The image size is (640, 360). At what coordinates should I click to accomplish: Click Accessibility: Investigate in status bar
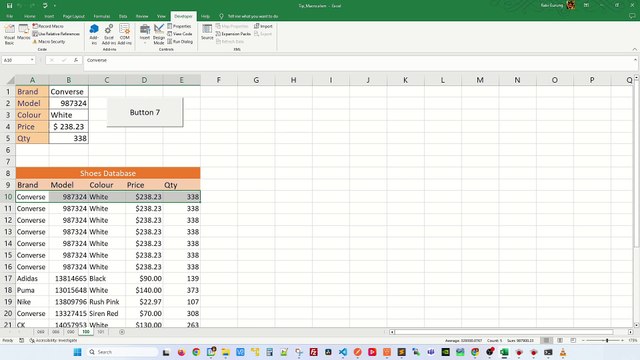click(x=53, y=340)
